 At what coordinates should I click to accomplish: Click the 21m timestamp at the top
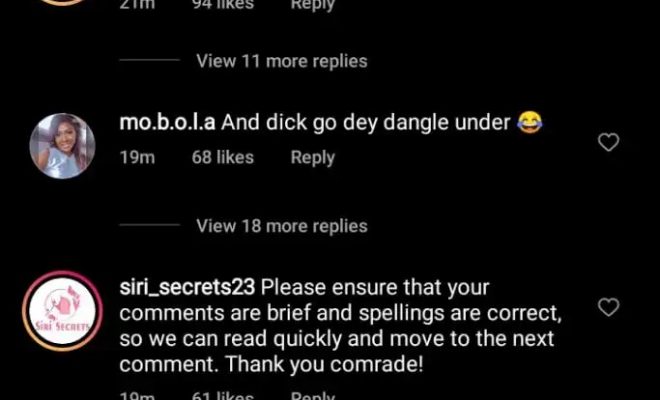tap(137, 5)
